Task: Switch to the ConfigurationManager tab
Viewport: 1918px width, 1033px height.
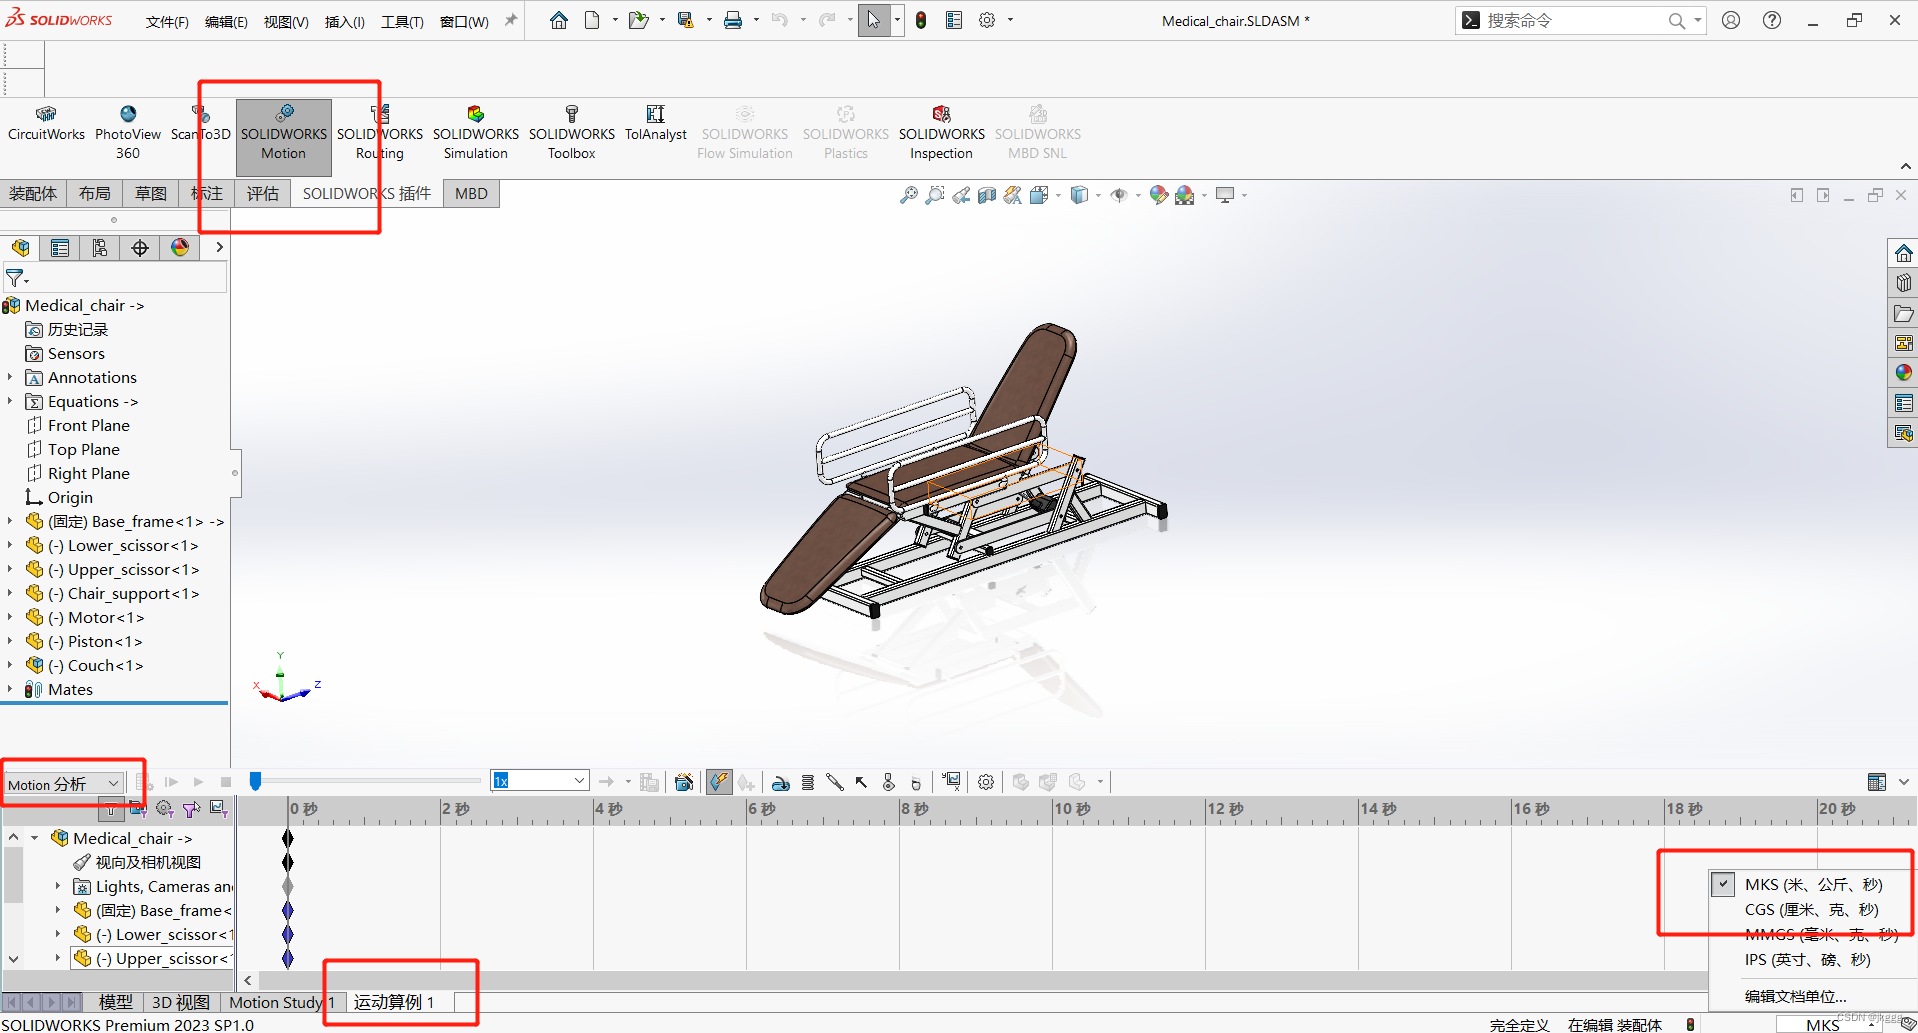Action: [100, 248]
